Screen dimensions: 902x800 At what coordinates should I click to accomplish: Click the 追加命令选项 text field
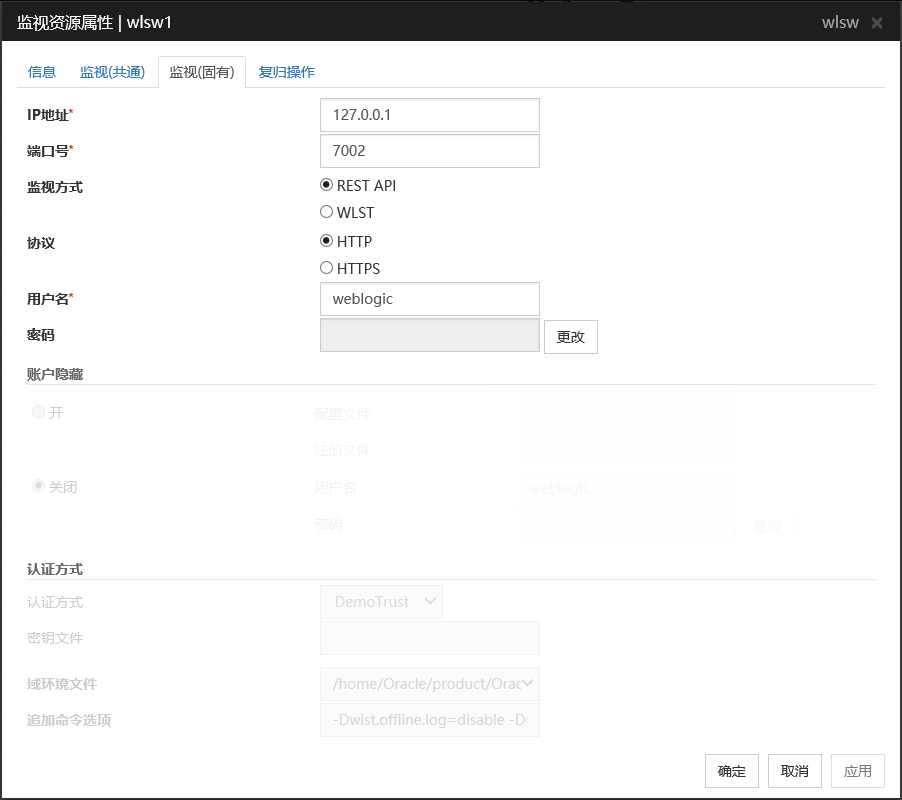[429, 720]
